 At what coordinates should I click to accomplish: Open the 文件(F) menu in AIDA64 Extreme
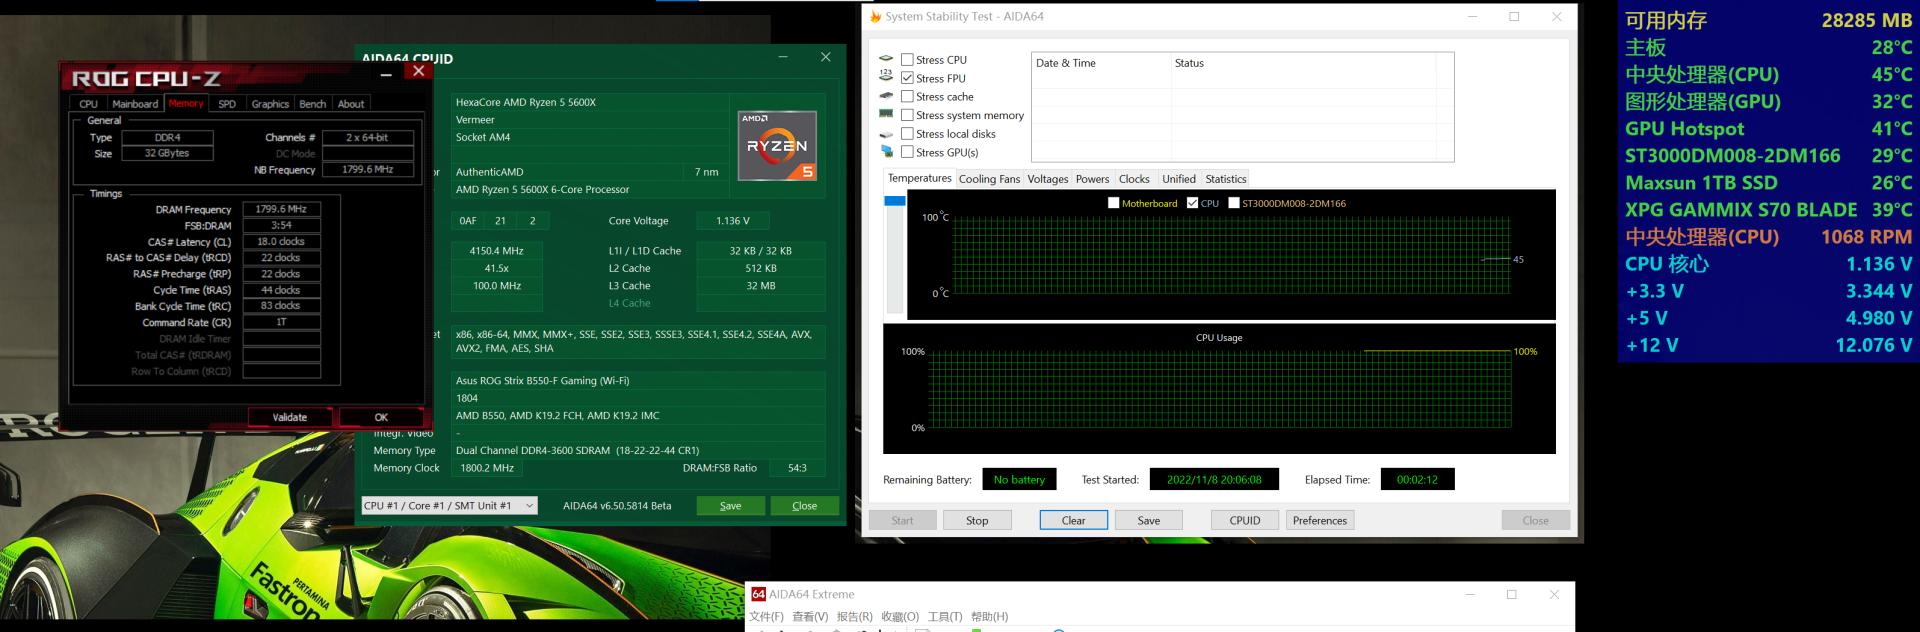[767, 617]
